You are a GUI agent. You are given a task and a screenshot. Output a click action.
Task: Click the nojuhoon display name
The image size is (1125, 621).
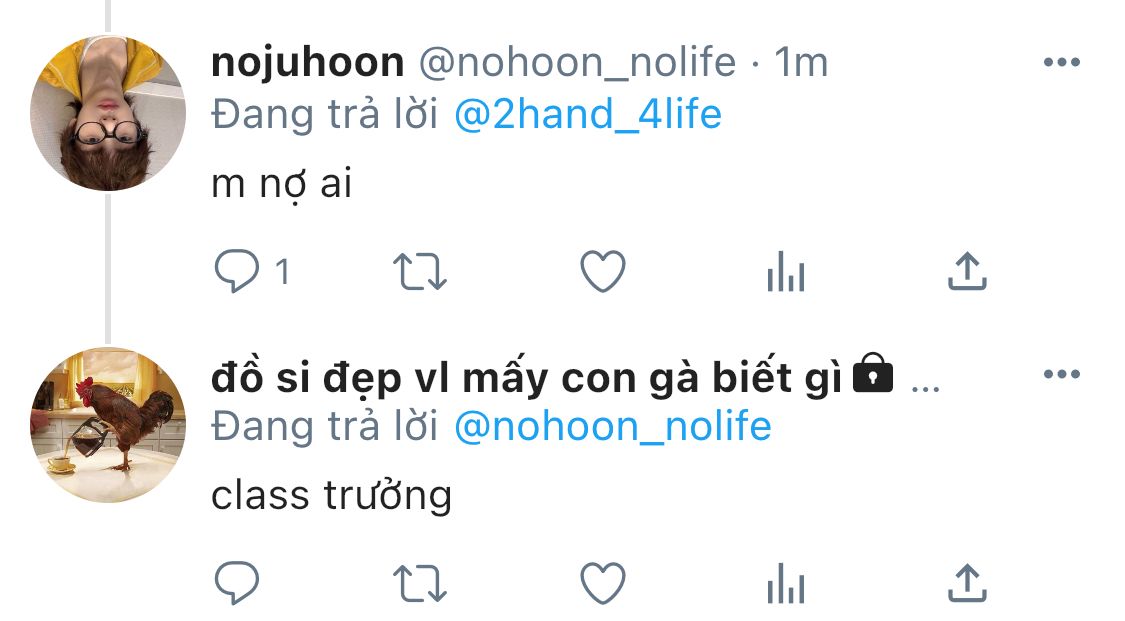click(x=308, y=62)
